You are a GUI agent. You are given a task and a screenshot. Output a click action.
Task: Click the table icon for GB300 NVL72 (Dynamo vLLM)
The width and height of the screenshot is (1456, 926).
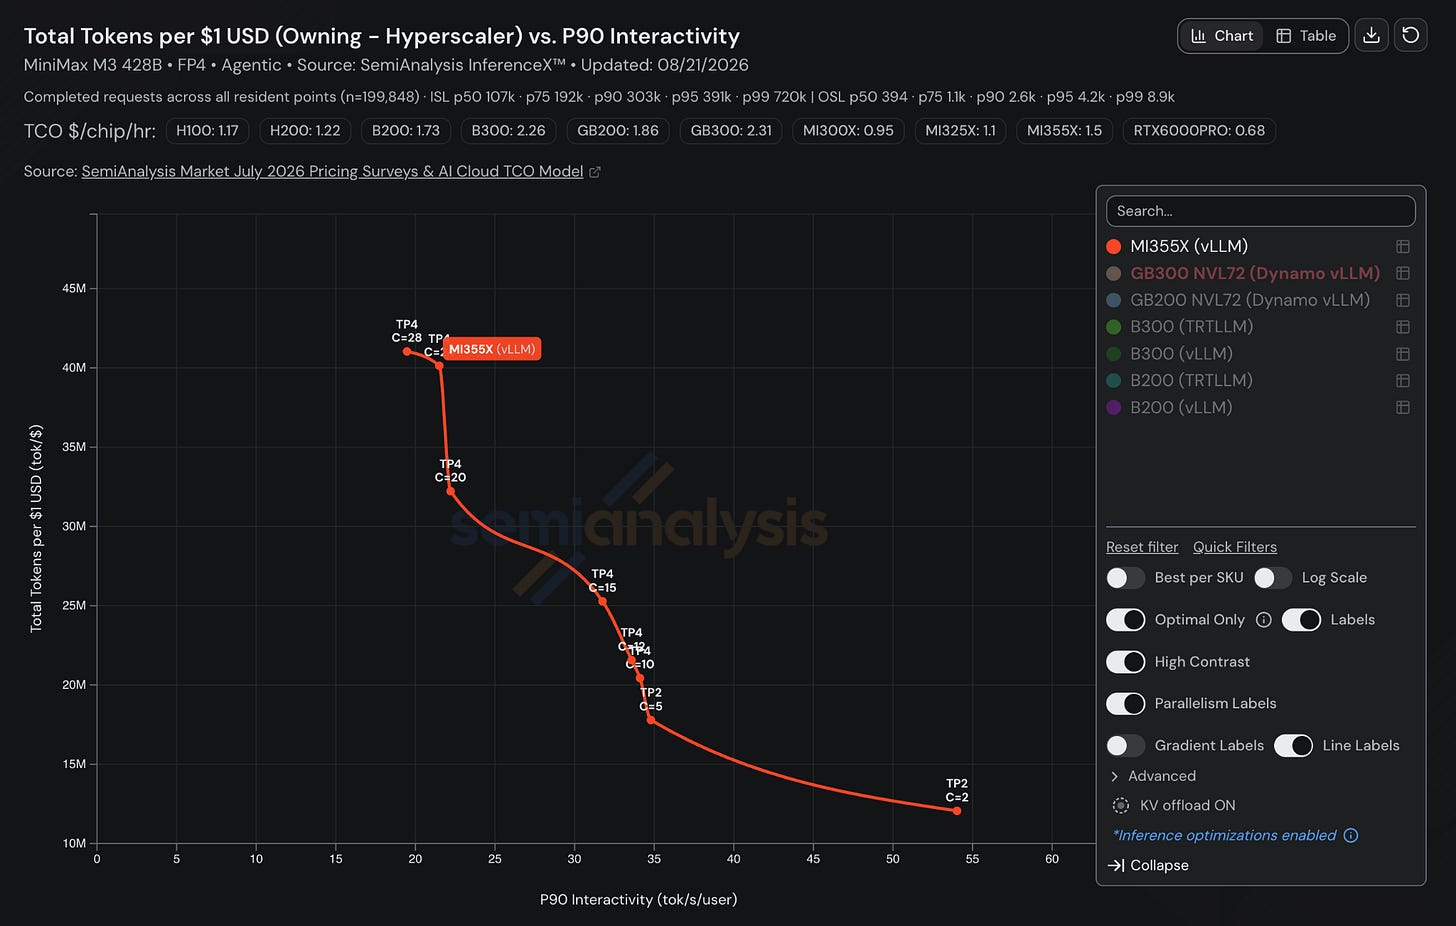pos(1403,273)
